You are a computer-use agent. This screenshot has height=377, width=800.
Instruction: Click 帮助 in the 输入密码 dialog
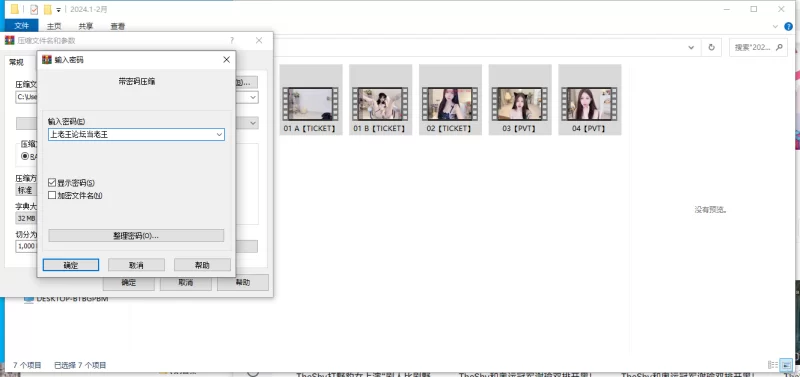point(202,265)
